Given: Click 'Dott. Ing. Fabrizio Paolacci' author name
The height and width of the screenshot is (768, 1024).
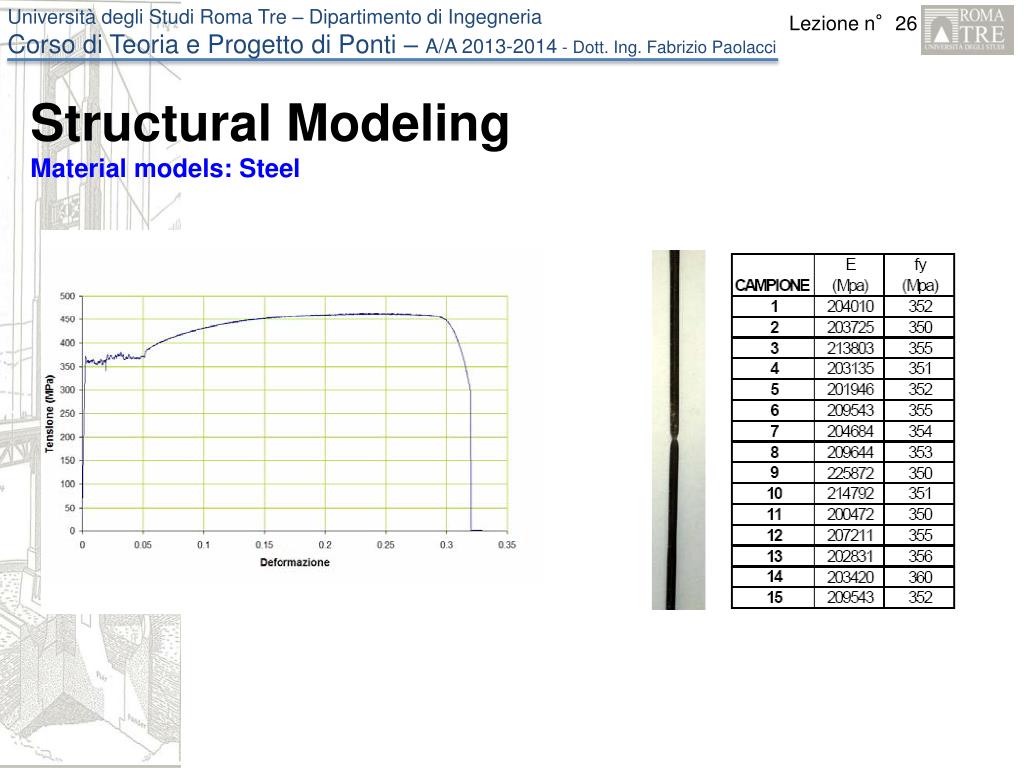Looking at the screenshot, I should pyautogui.click(x=674, y=47).
